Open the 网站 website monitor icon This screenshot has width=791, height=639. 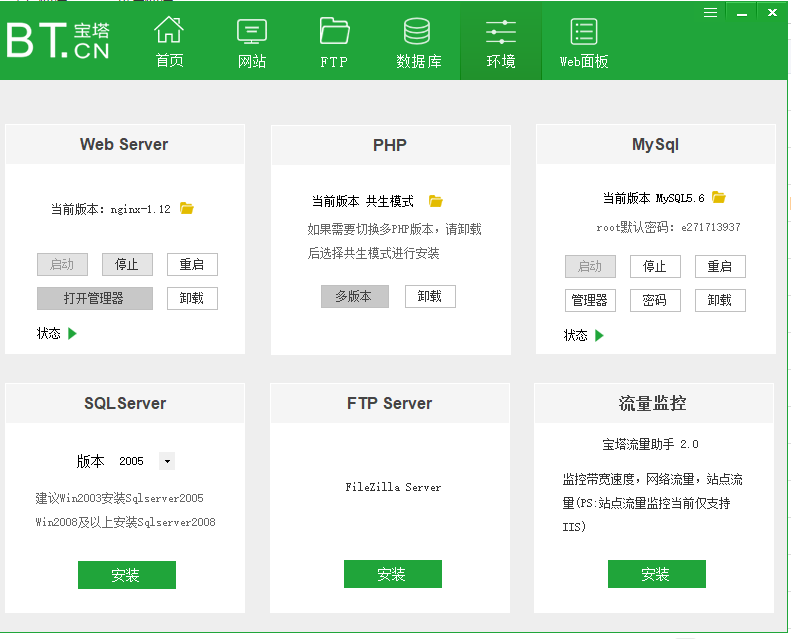[252, 31]
